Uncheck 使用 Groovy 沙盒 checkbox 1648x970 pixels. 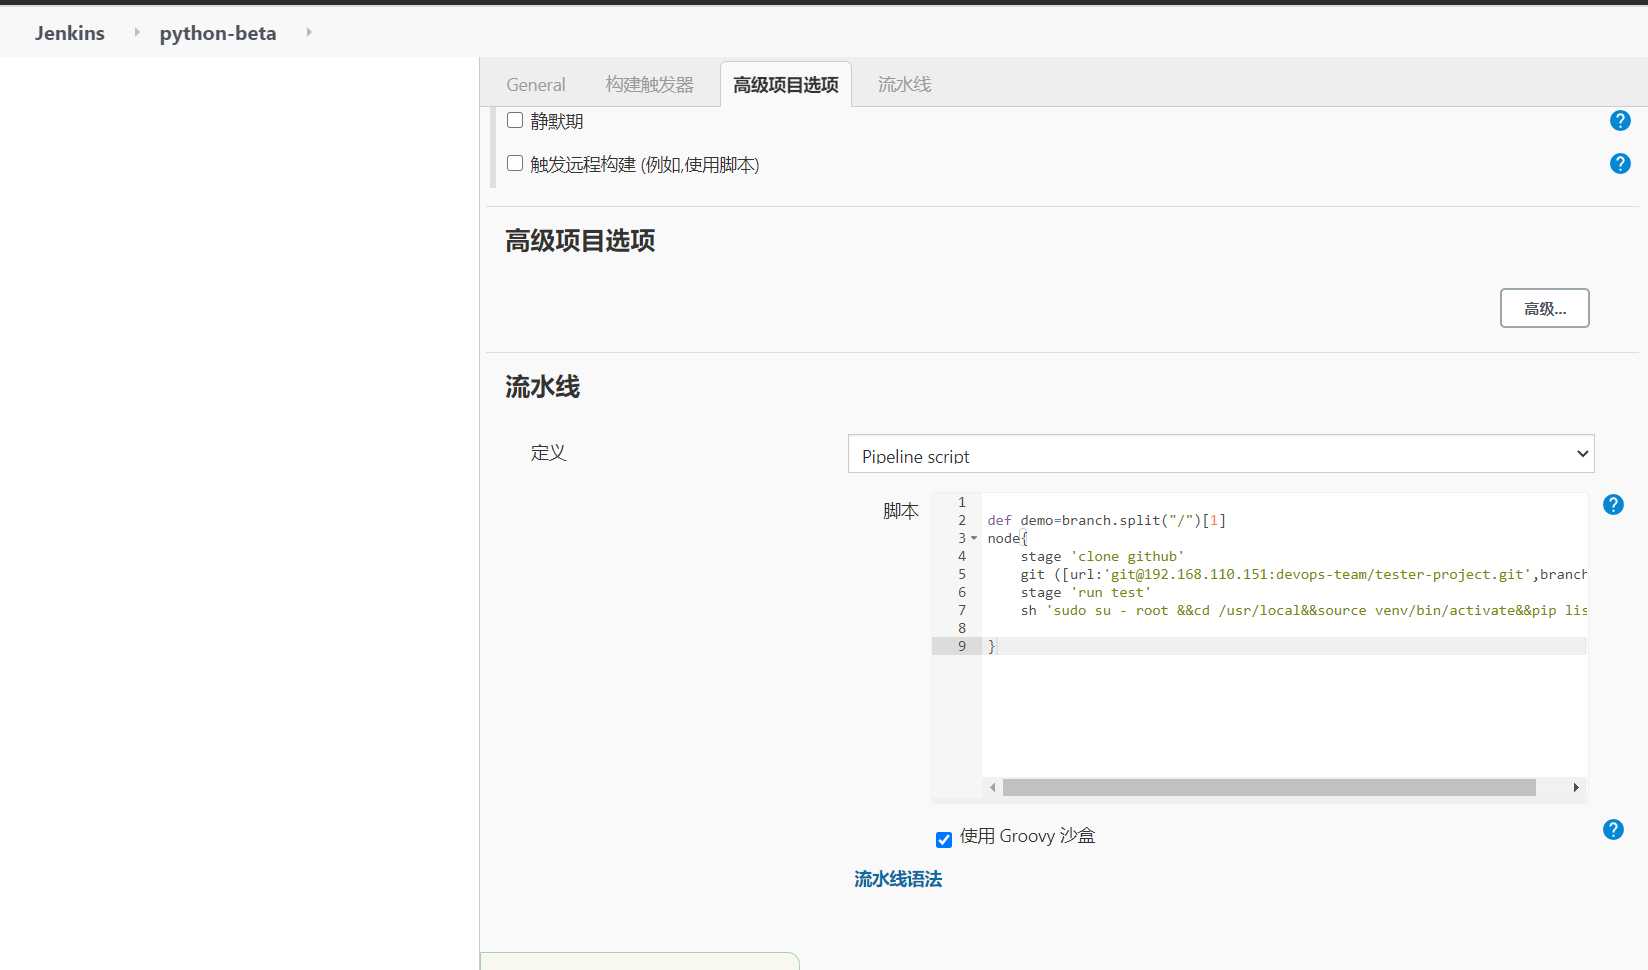click(x=944, y=839)
